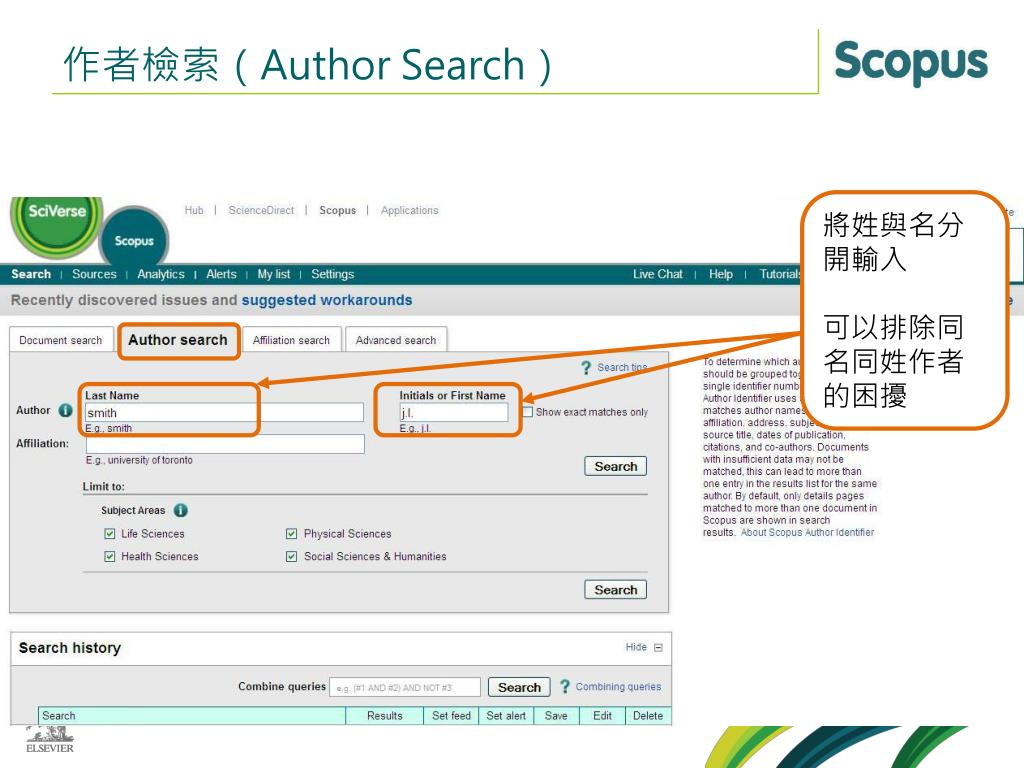1024x768 pixels.
Task: Click the Save column header
Action: point(556,716)
